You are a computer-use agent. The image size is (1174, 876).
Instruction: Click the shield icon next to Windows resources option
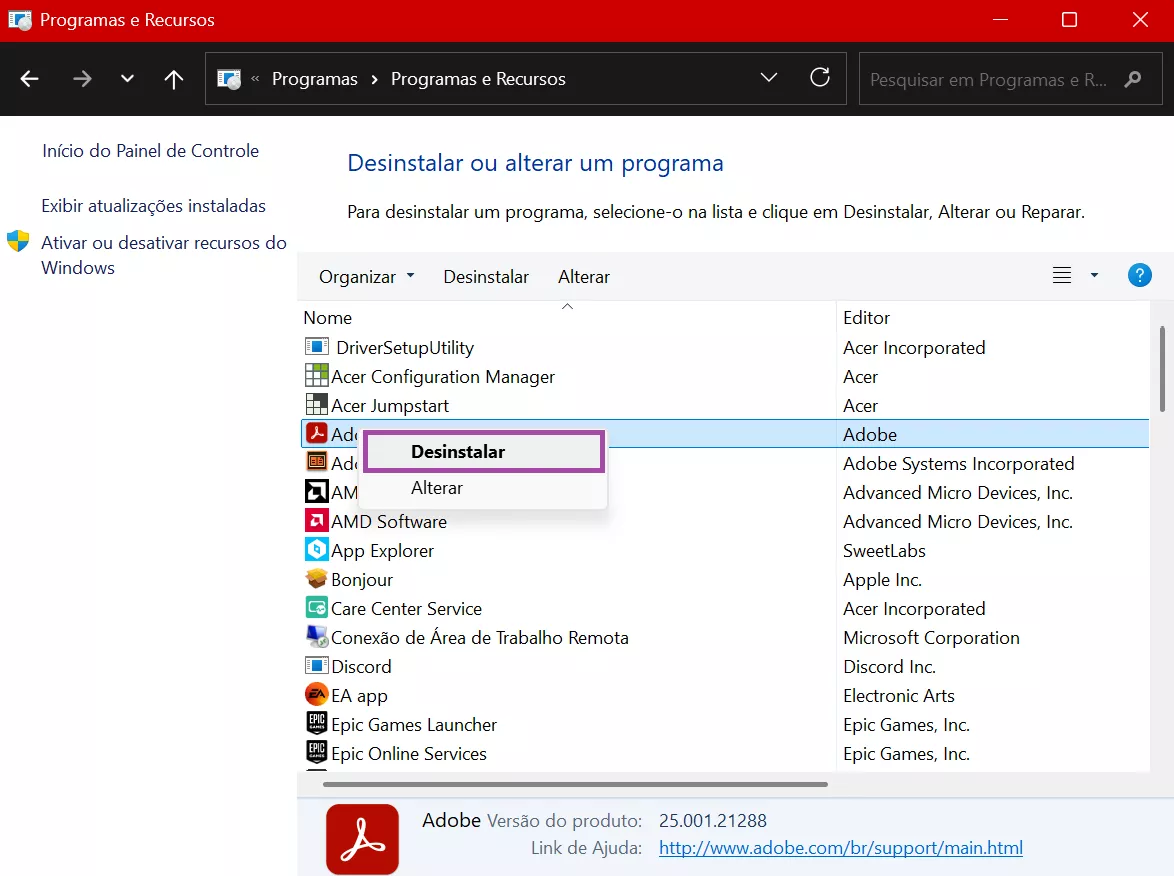(x=18, y=241)
